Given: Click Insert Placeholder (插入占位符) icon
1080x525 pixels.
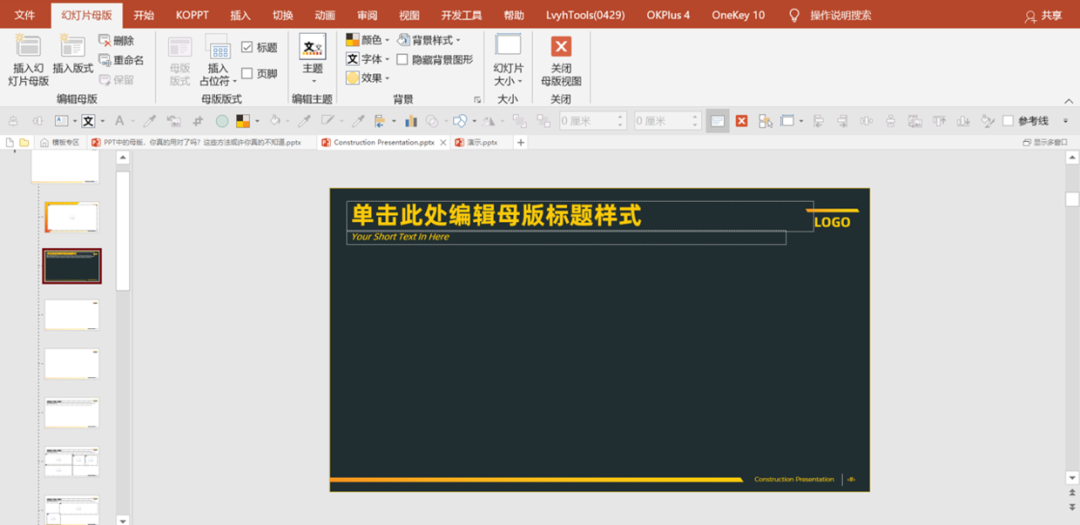Looking at the screenshot, I should click(x=218, y=47).
